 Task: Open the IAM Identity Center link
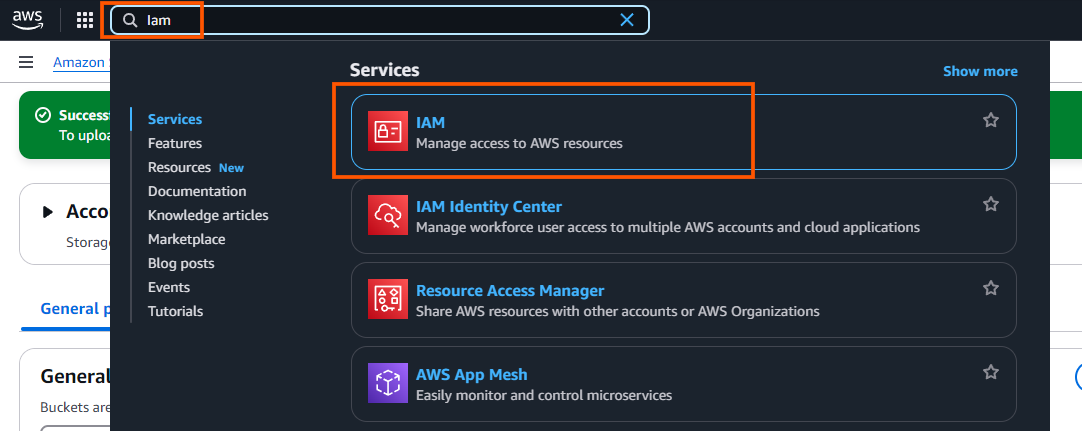489,206
